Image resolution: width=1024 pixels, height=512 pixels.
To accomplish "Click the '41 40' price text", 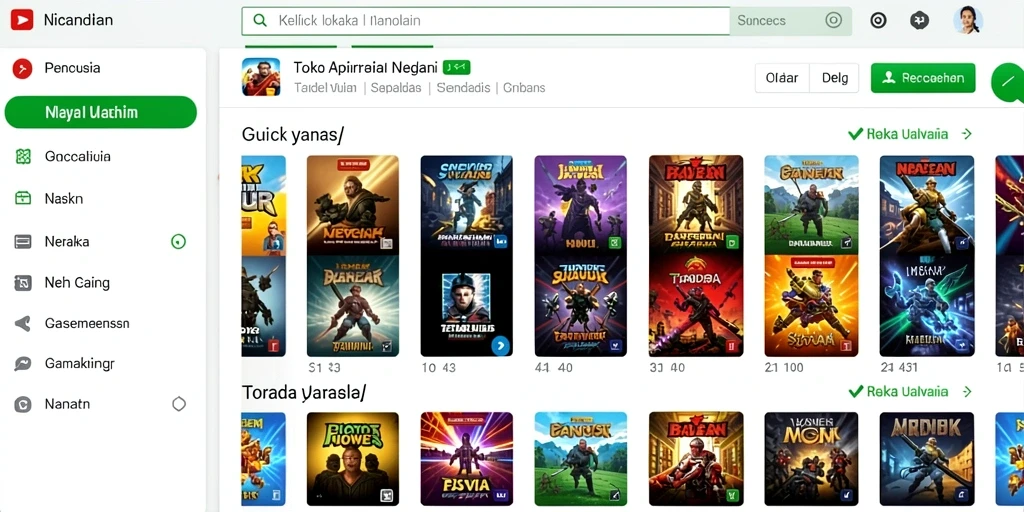I will (x=553, y=368).
